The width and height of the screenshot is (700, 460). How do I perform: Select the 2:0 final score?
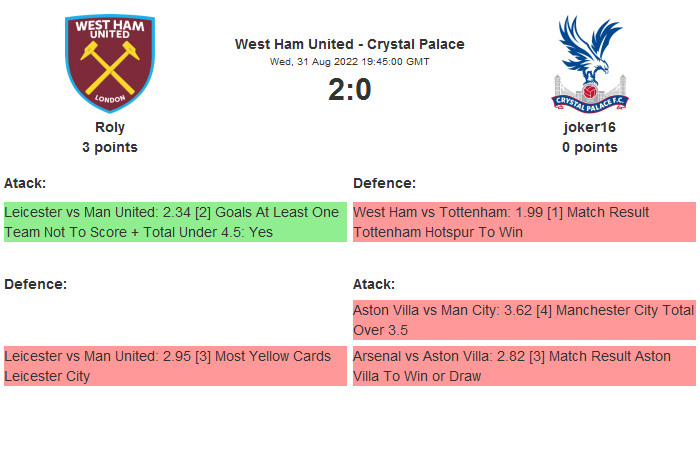[349, 90]
